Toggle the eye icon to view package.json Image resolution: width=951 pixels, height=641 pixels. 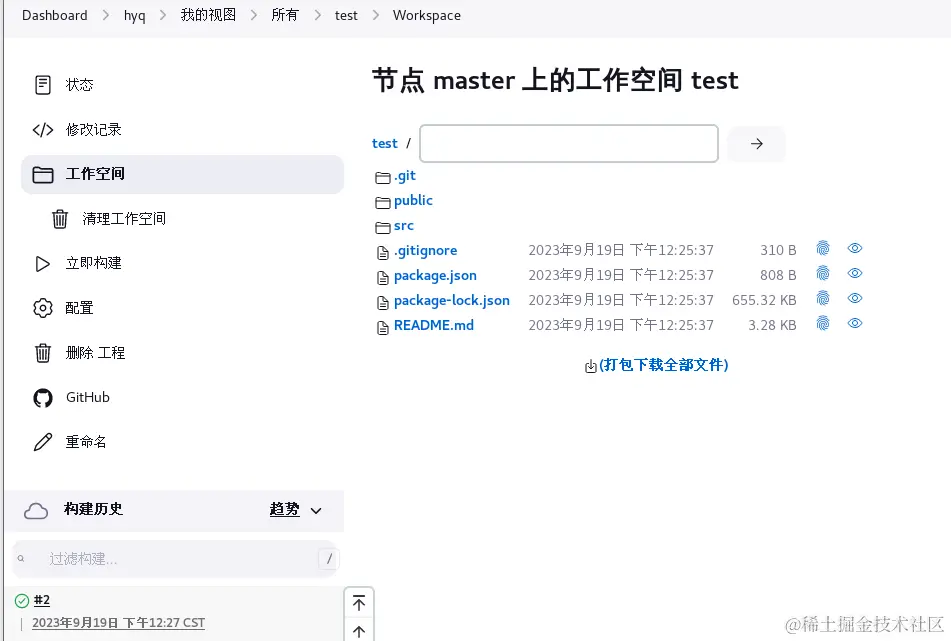[x=854, y=274]
